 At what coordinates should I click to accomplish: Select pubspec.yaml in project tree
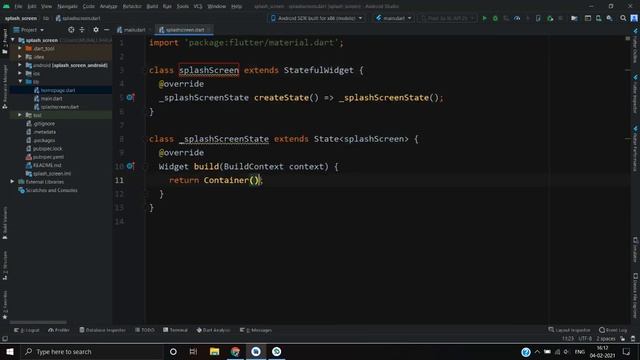tap(48, 157)
